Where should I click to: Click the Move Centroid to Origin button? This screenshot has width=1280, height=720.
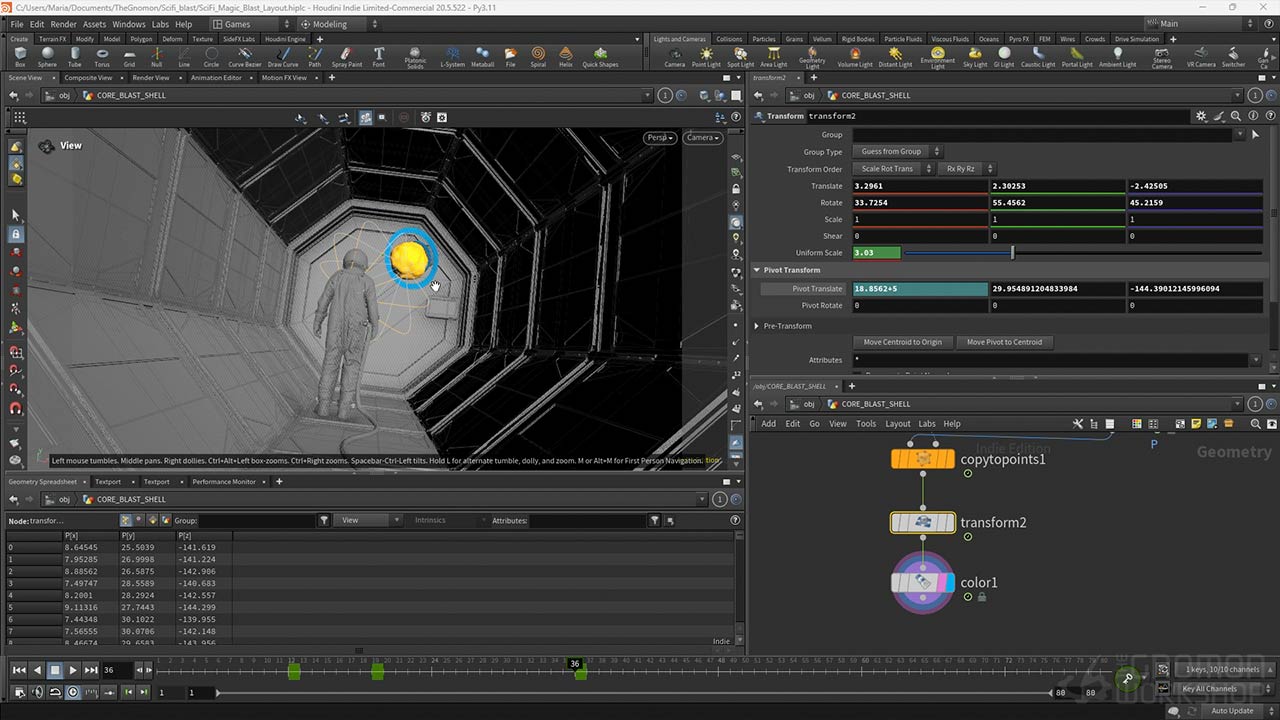tap(902, 342)
